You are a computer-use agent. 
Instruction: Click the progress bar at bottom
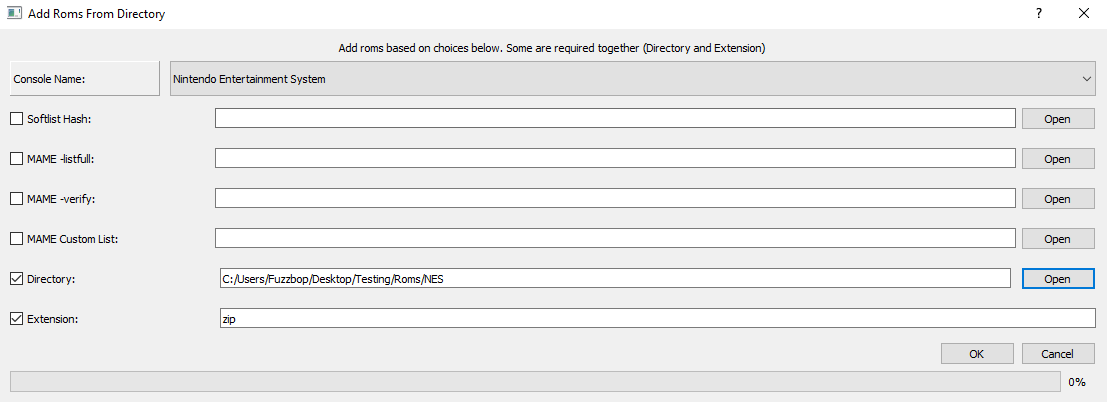coord(535,381)
